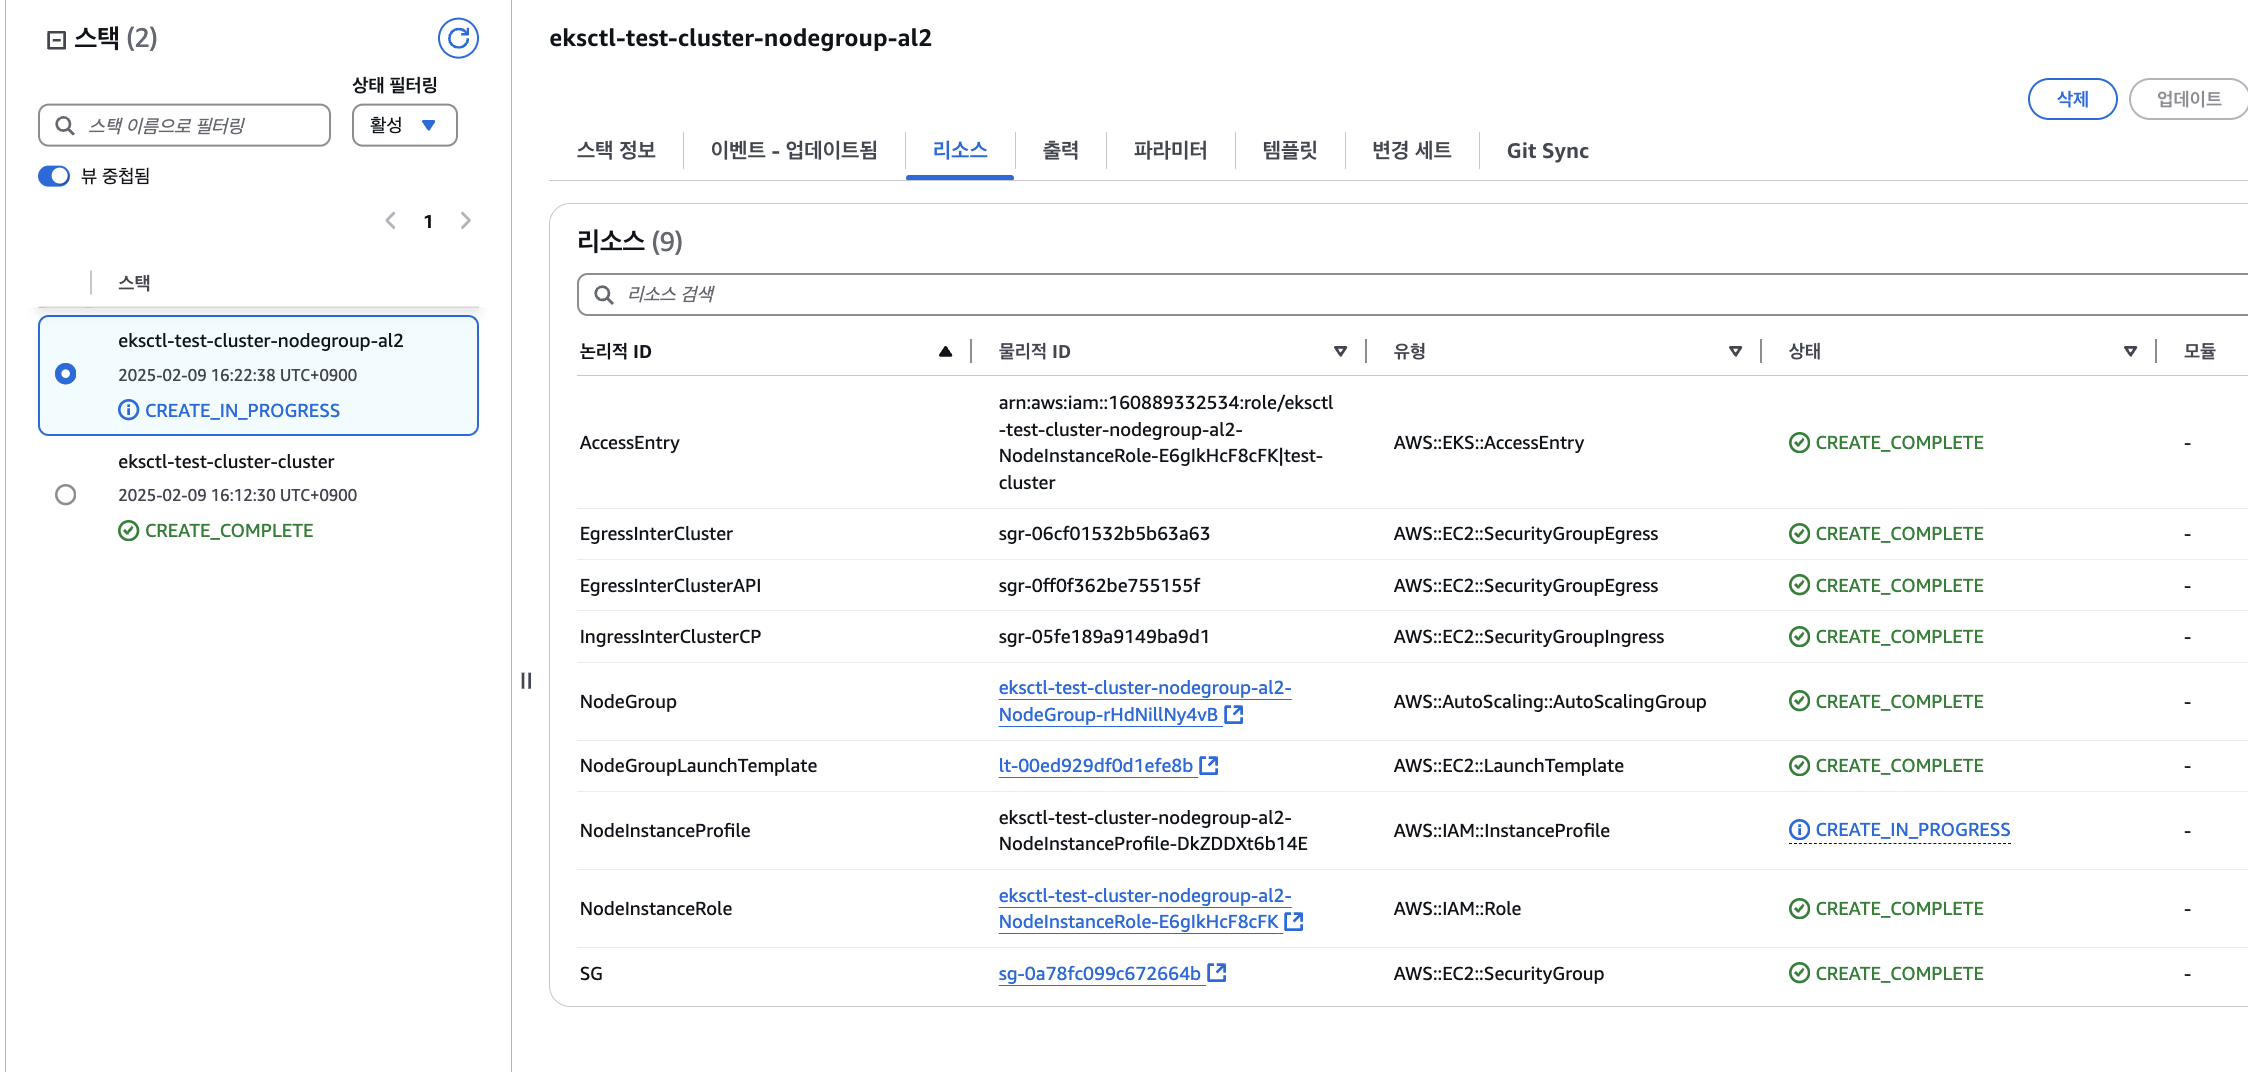2248x1072 pixels.
Task: Open the 템플릿 tab
Action: [1290, 151]
